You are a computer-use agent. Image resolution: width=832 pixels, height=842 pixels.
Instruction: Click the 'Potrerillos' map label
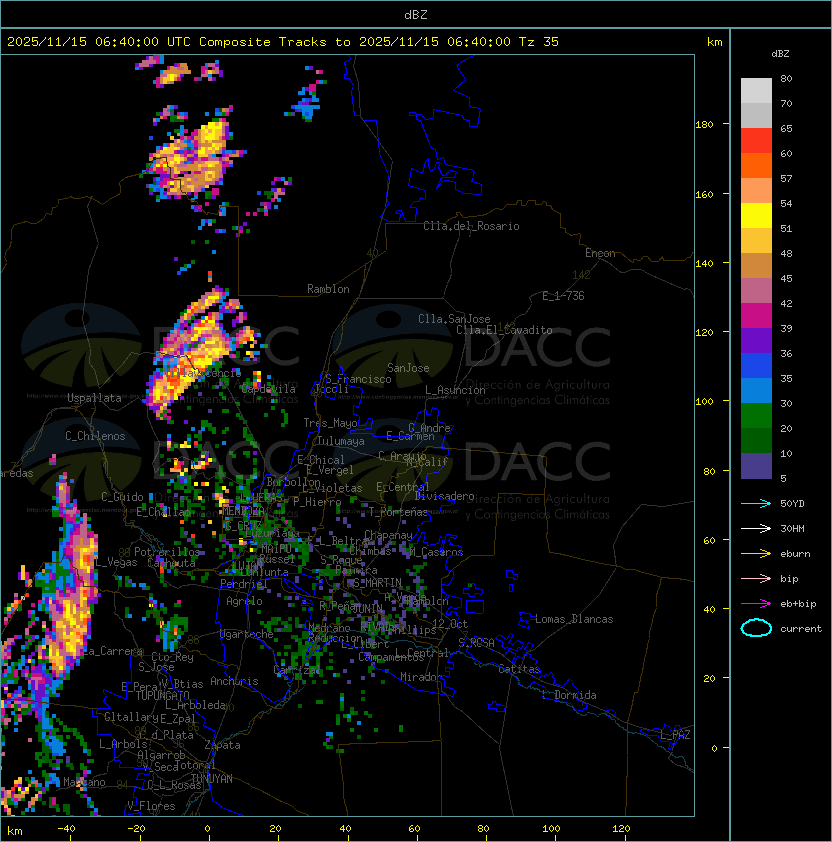click(x=167, y=552)
